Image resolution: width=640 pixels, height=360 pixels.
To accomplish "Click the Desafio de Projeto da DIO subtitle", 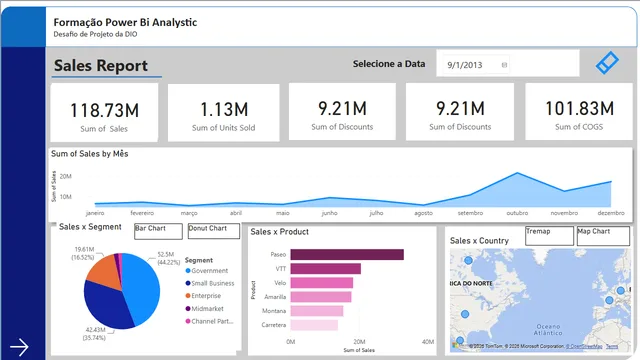I will (x=95, y=34).
